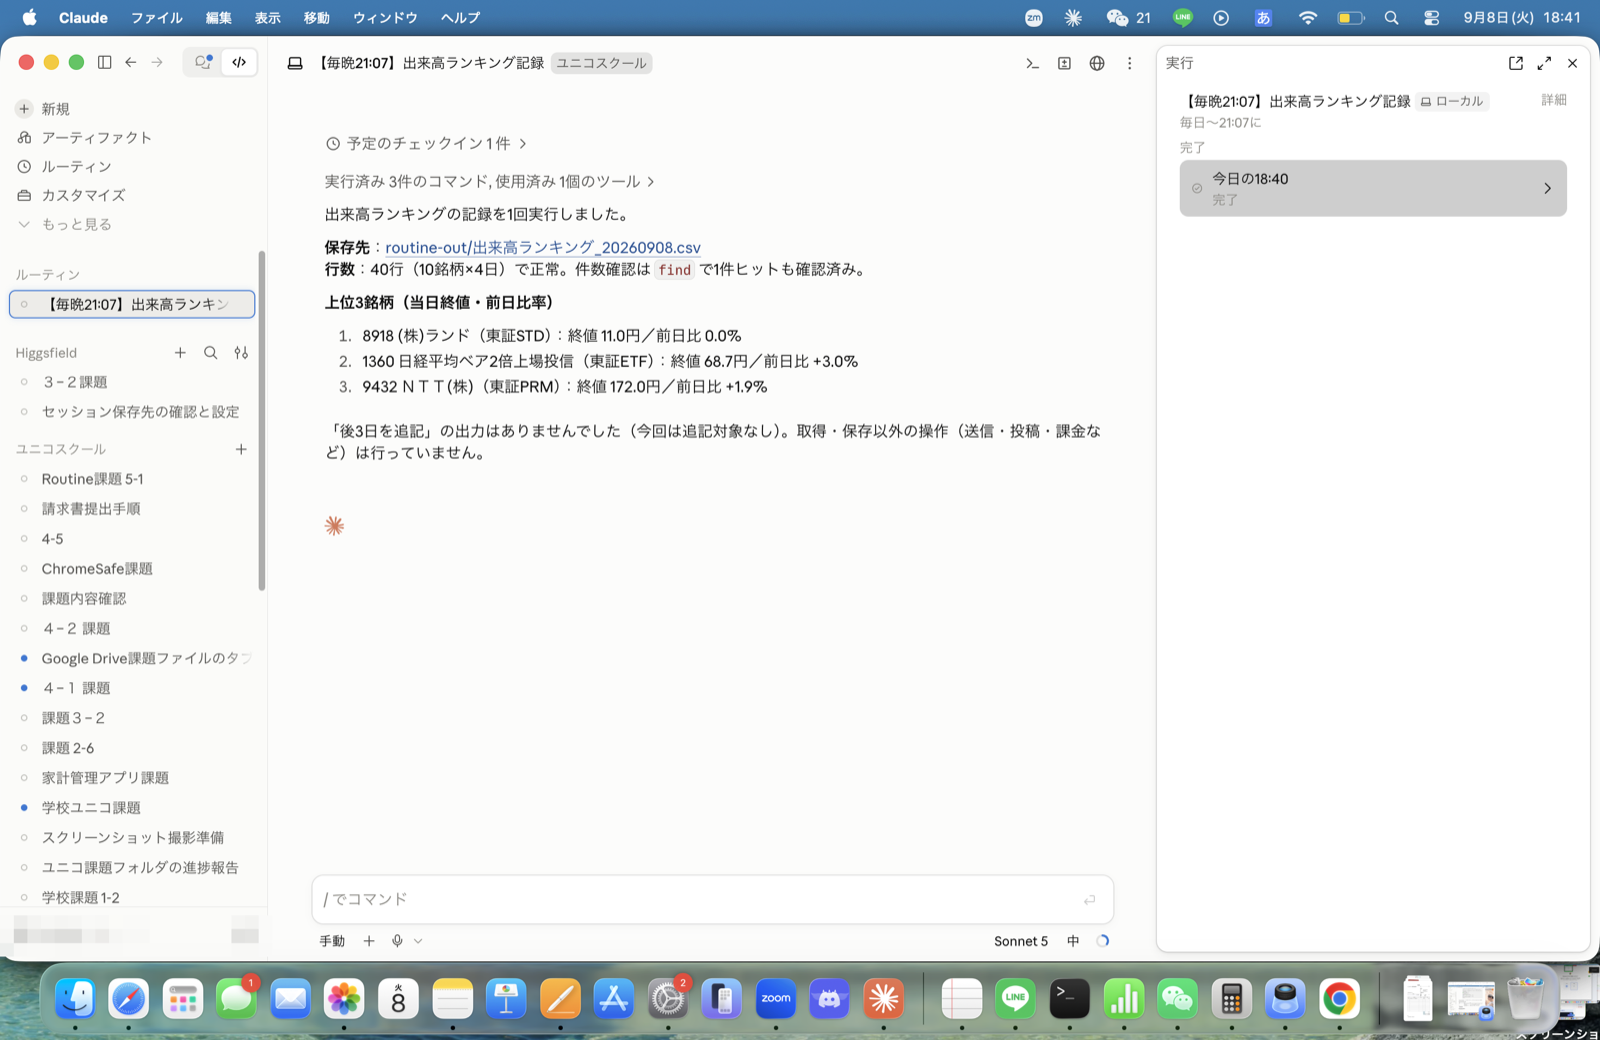1600x1040 pixels.
Task: Open Routine課題 5-1 session
Action: pyautogui.click(x=92, y=479)
